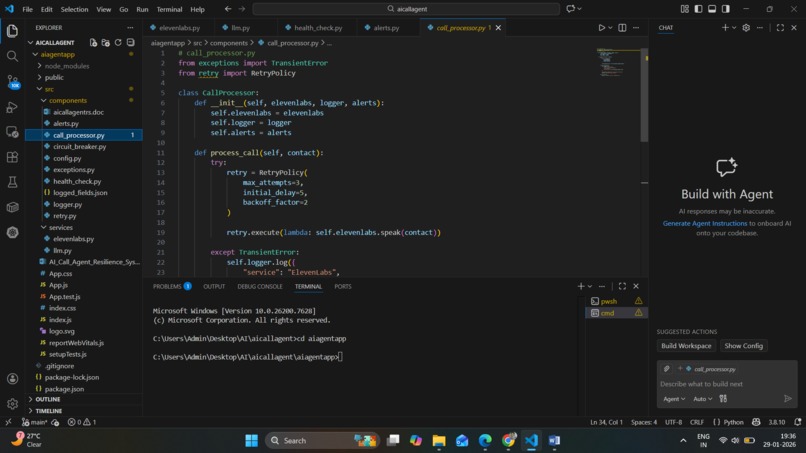Select the pwsh terminal session
This screenshot has width=806, height=453.
616,301
